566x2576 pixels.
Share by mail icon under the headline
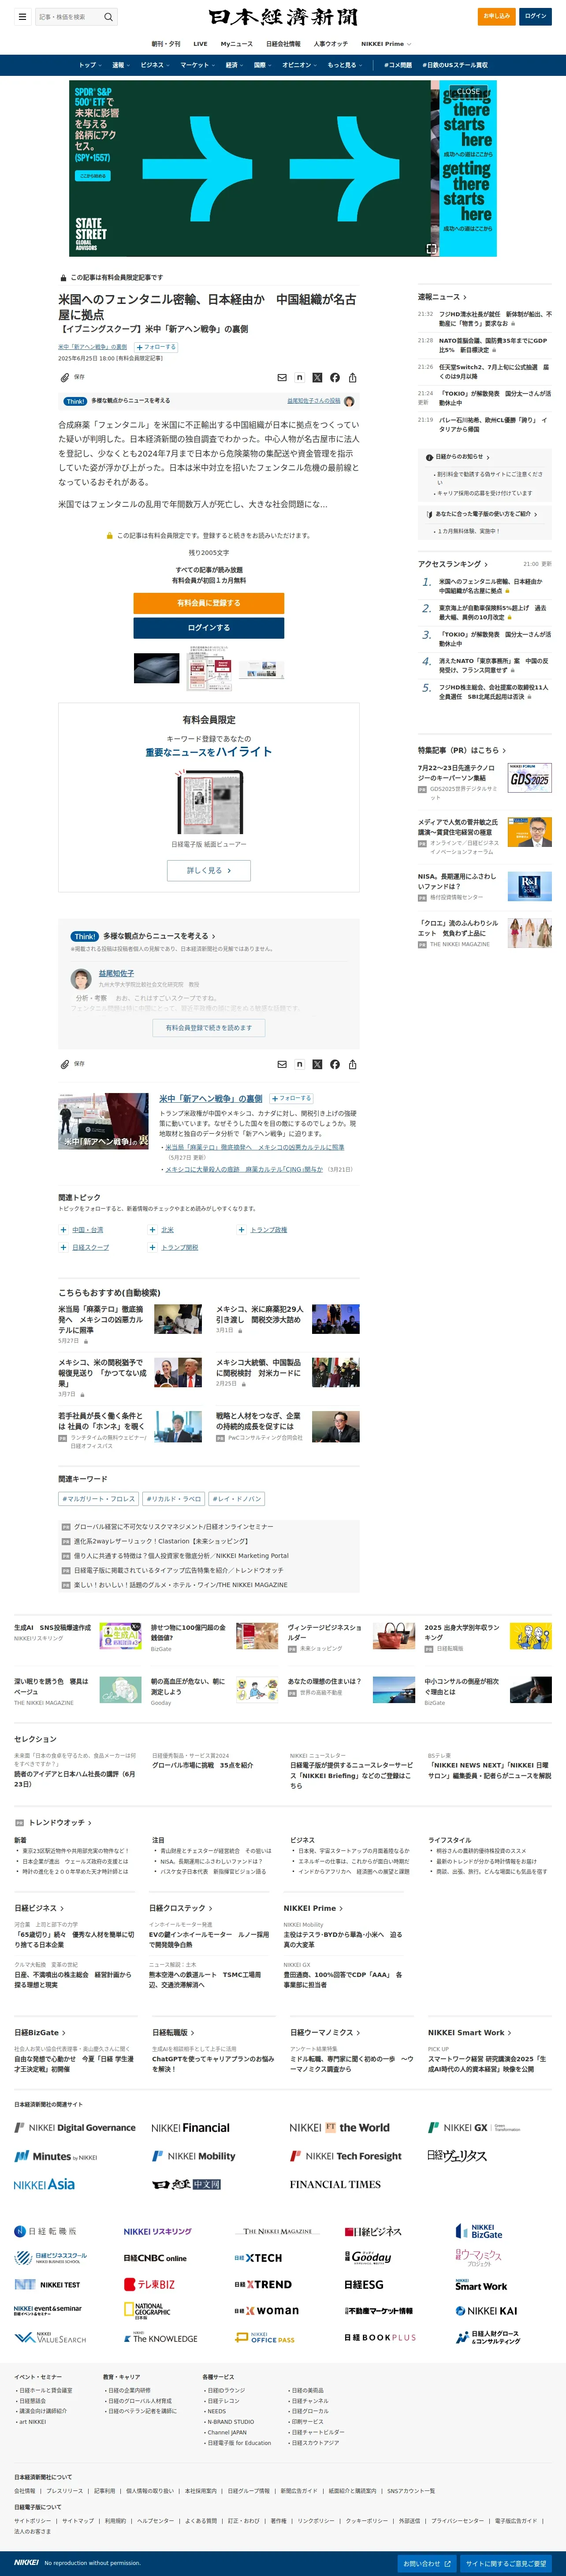click(282, 377)
